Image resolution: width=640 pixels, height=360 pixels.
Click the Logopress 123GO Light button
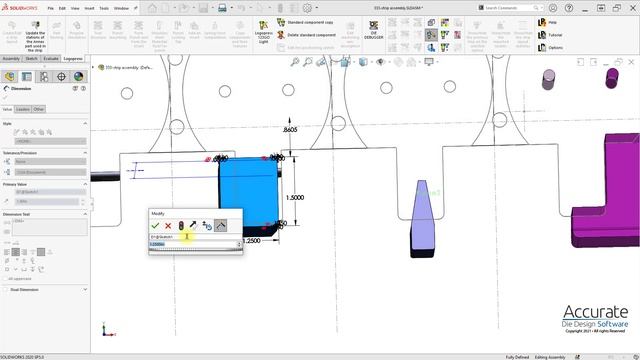pyautogui.click(x=264, y=32)
